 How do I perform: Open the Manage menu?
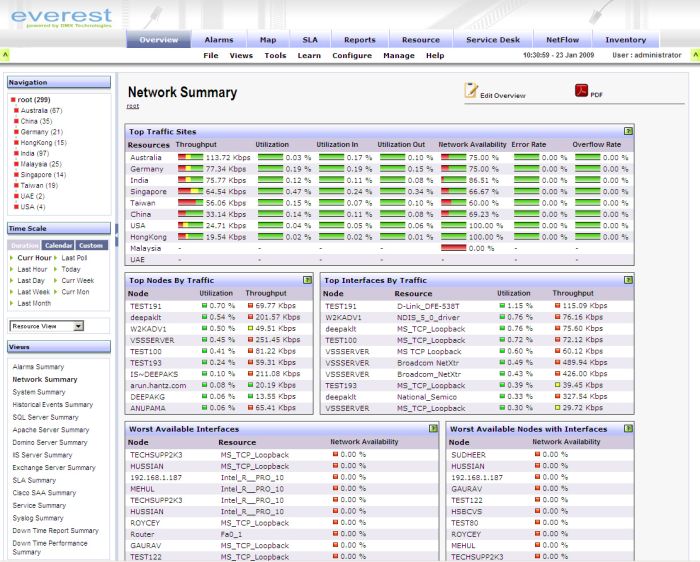399,55
